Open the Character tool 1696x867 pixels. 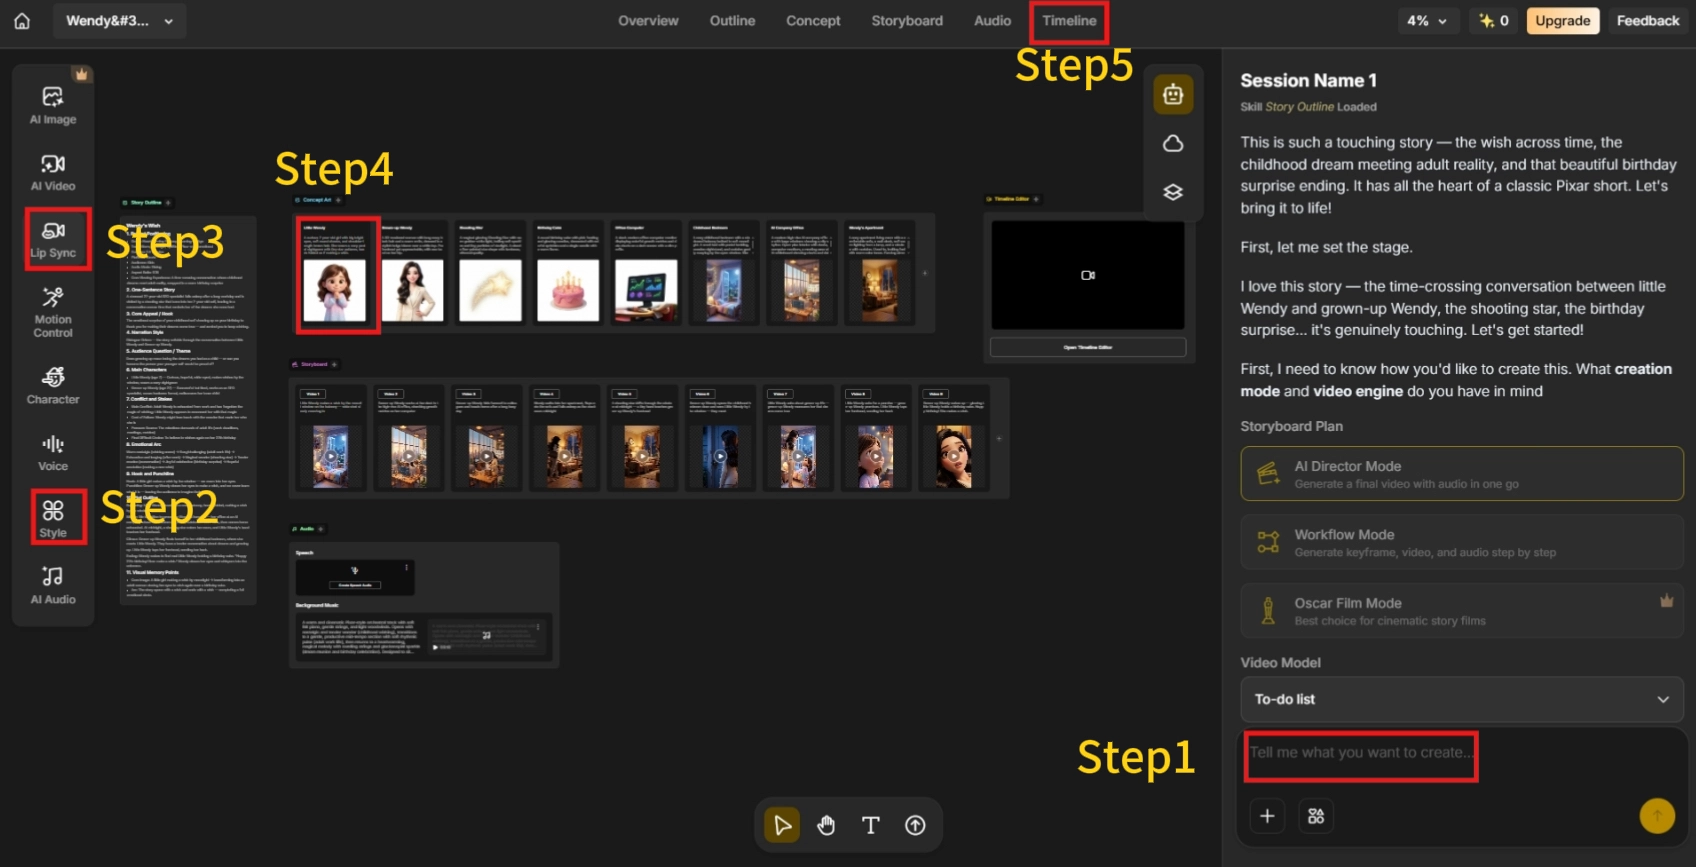coord(53,385)
